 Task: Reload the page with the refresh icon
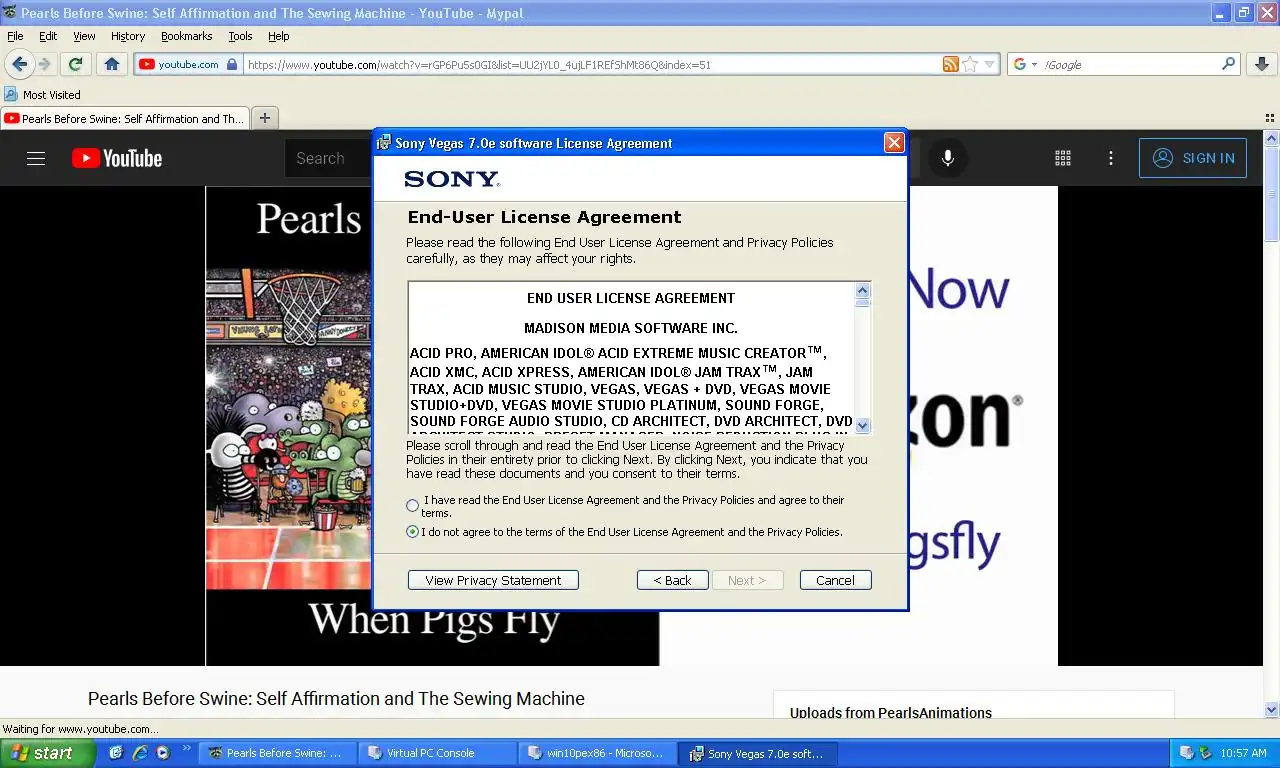pos(75,64)
